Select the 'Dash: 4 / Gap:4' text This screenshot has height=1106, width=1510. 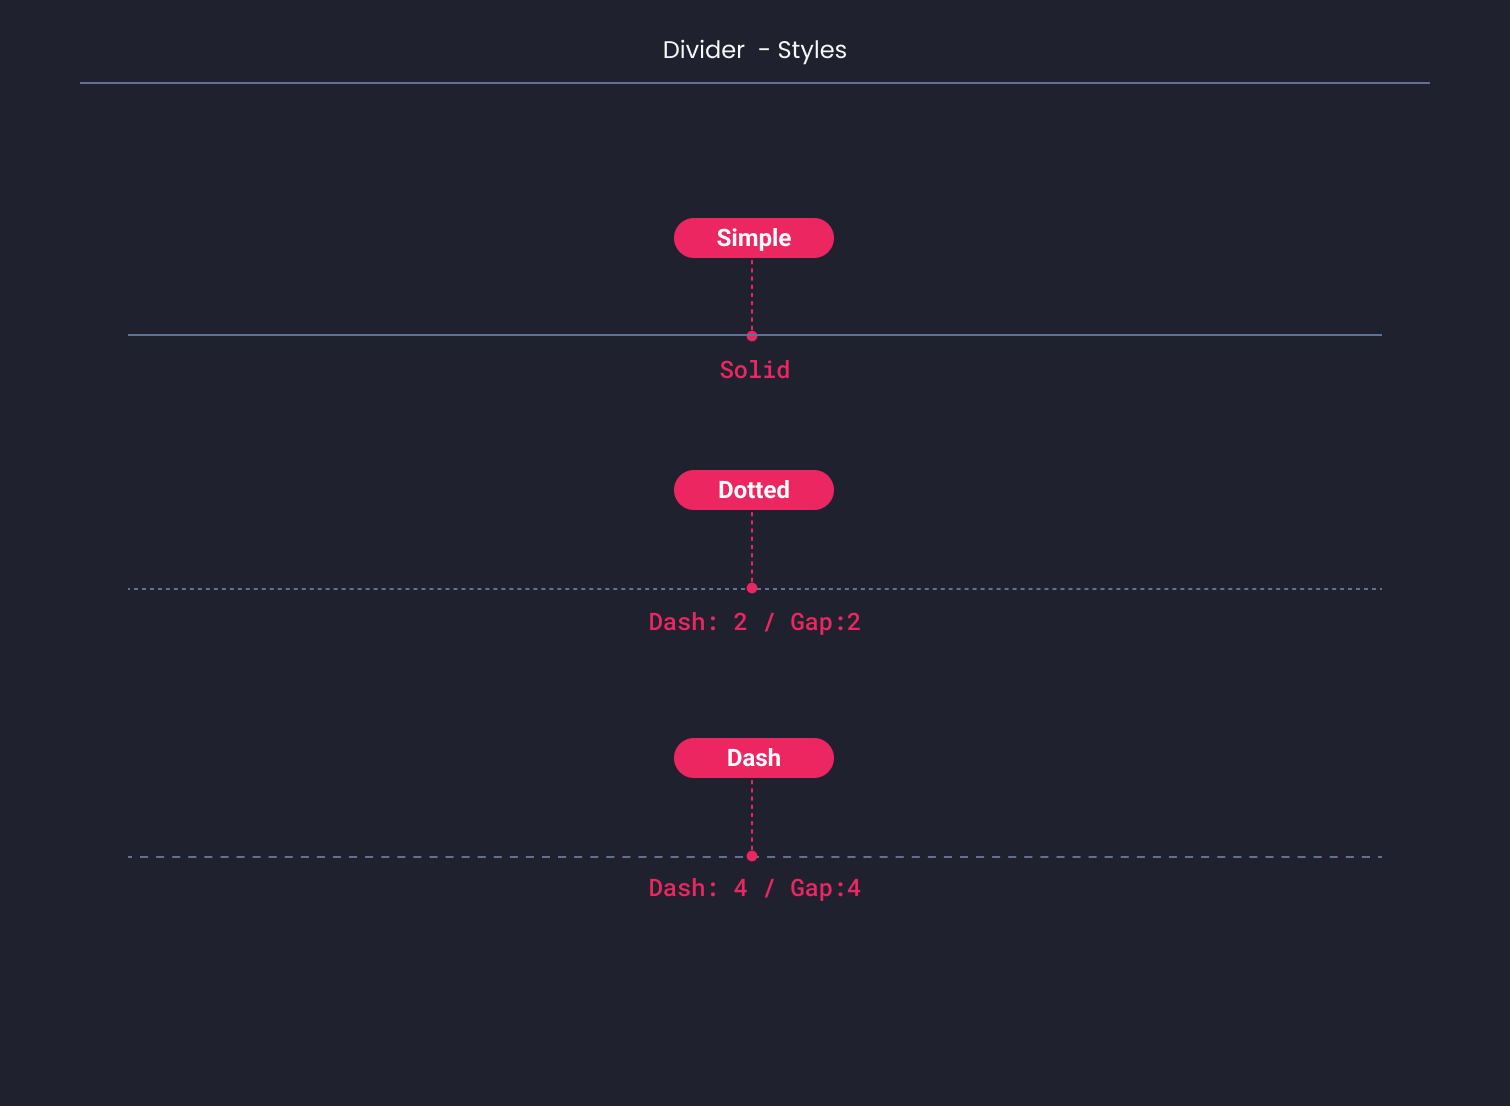(755, 888)
